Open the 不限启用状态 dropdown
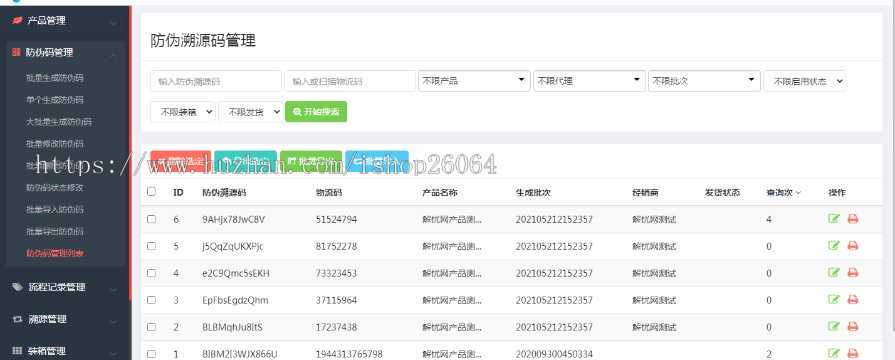Viewport: 895px width, 360px height. tap(805, 81)
